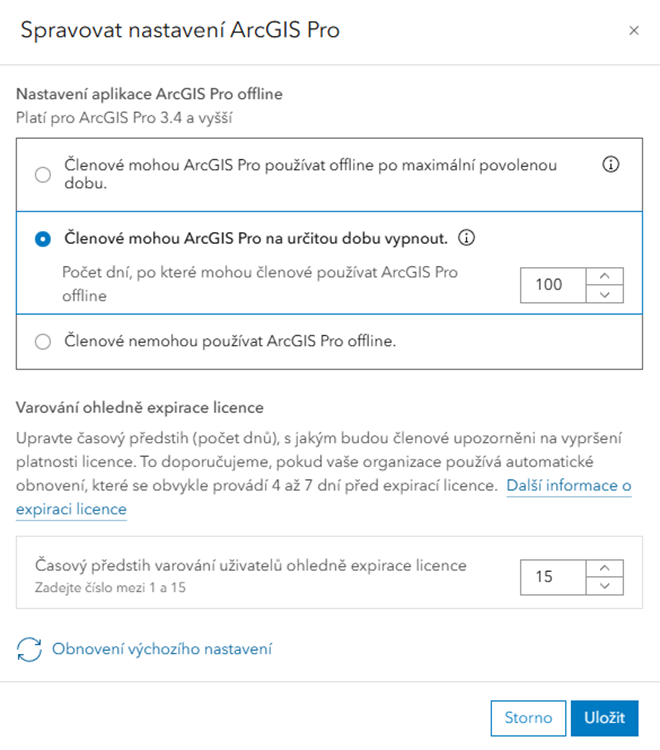The width and height of the screenshot is (660, 750).
Task: Click the Storno button
Action: point(528,718)
